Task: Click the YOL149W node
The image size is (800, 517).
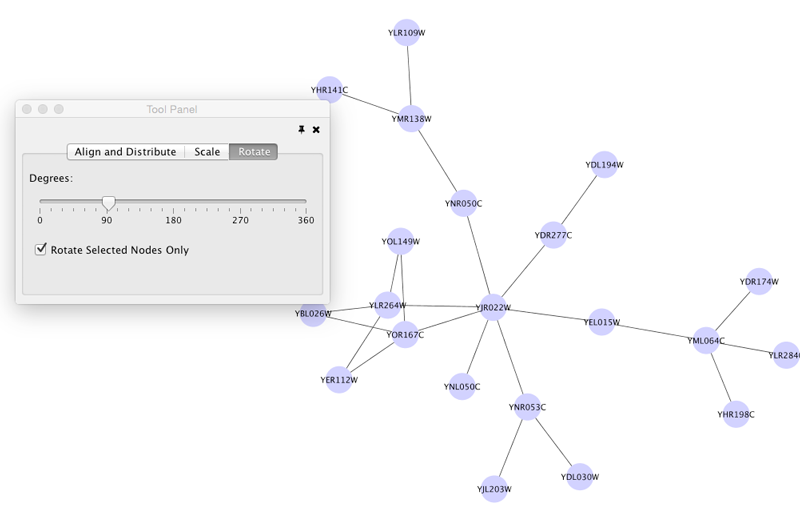Action: pos(400,241)
